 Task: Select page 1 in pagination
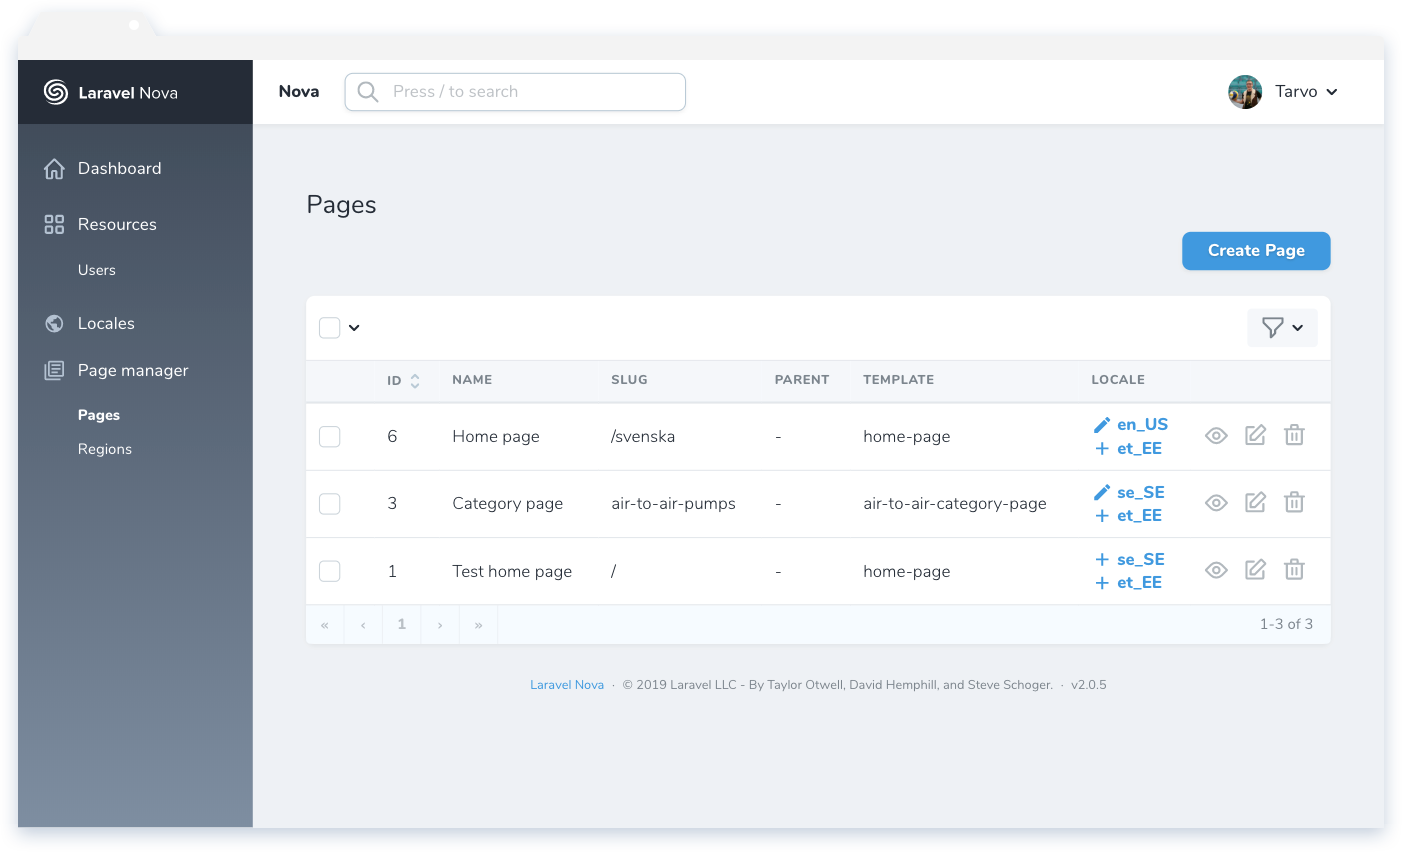pos(402,625)
